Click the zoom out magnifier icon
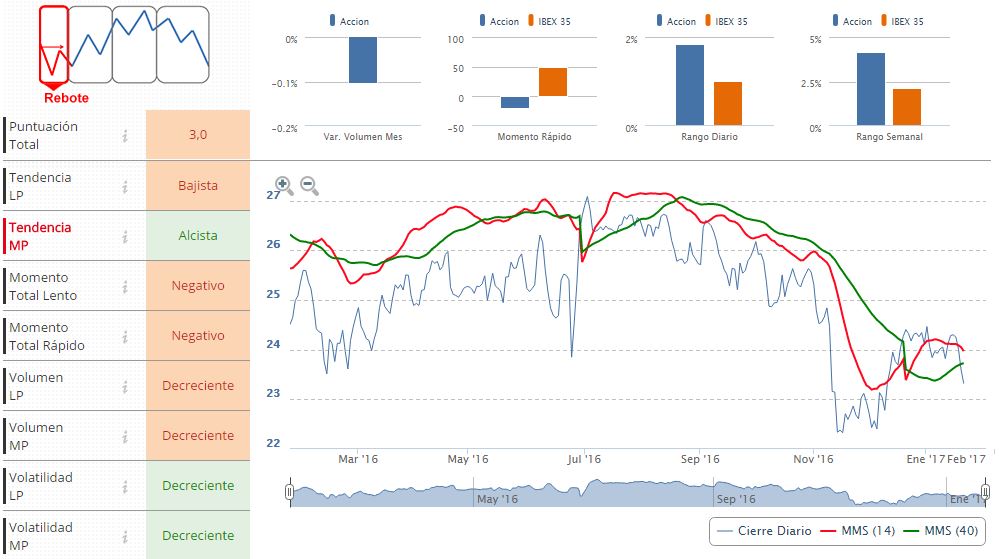Viewport: 999px width, 559px height. tap(310, 185)
